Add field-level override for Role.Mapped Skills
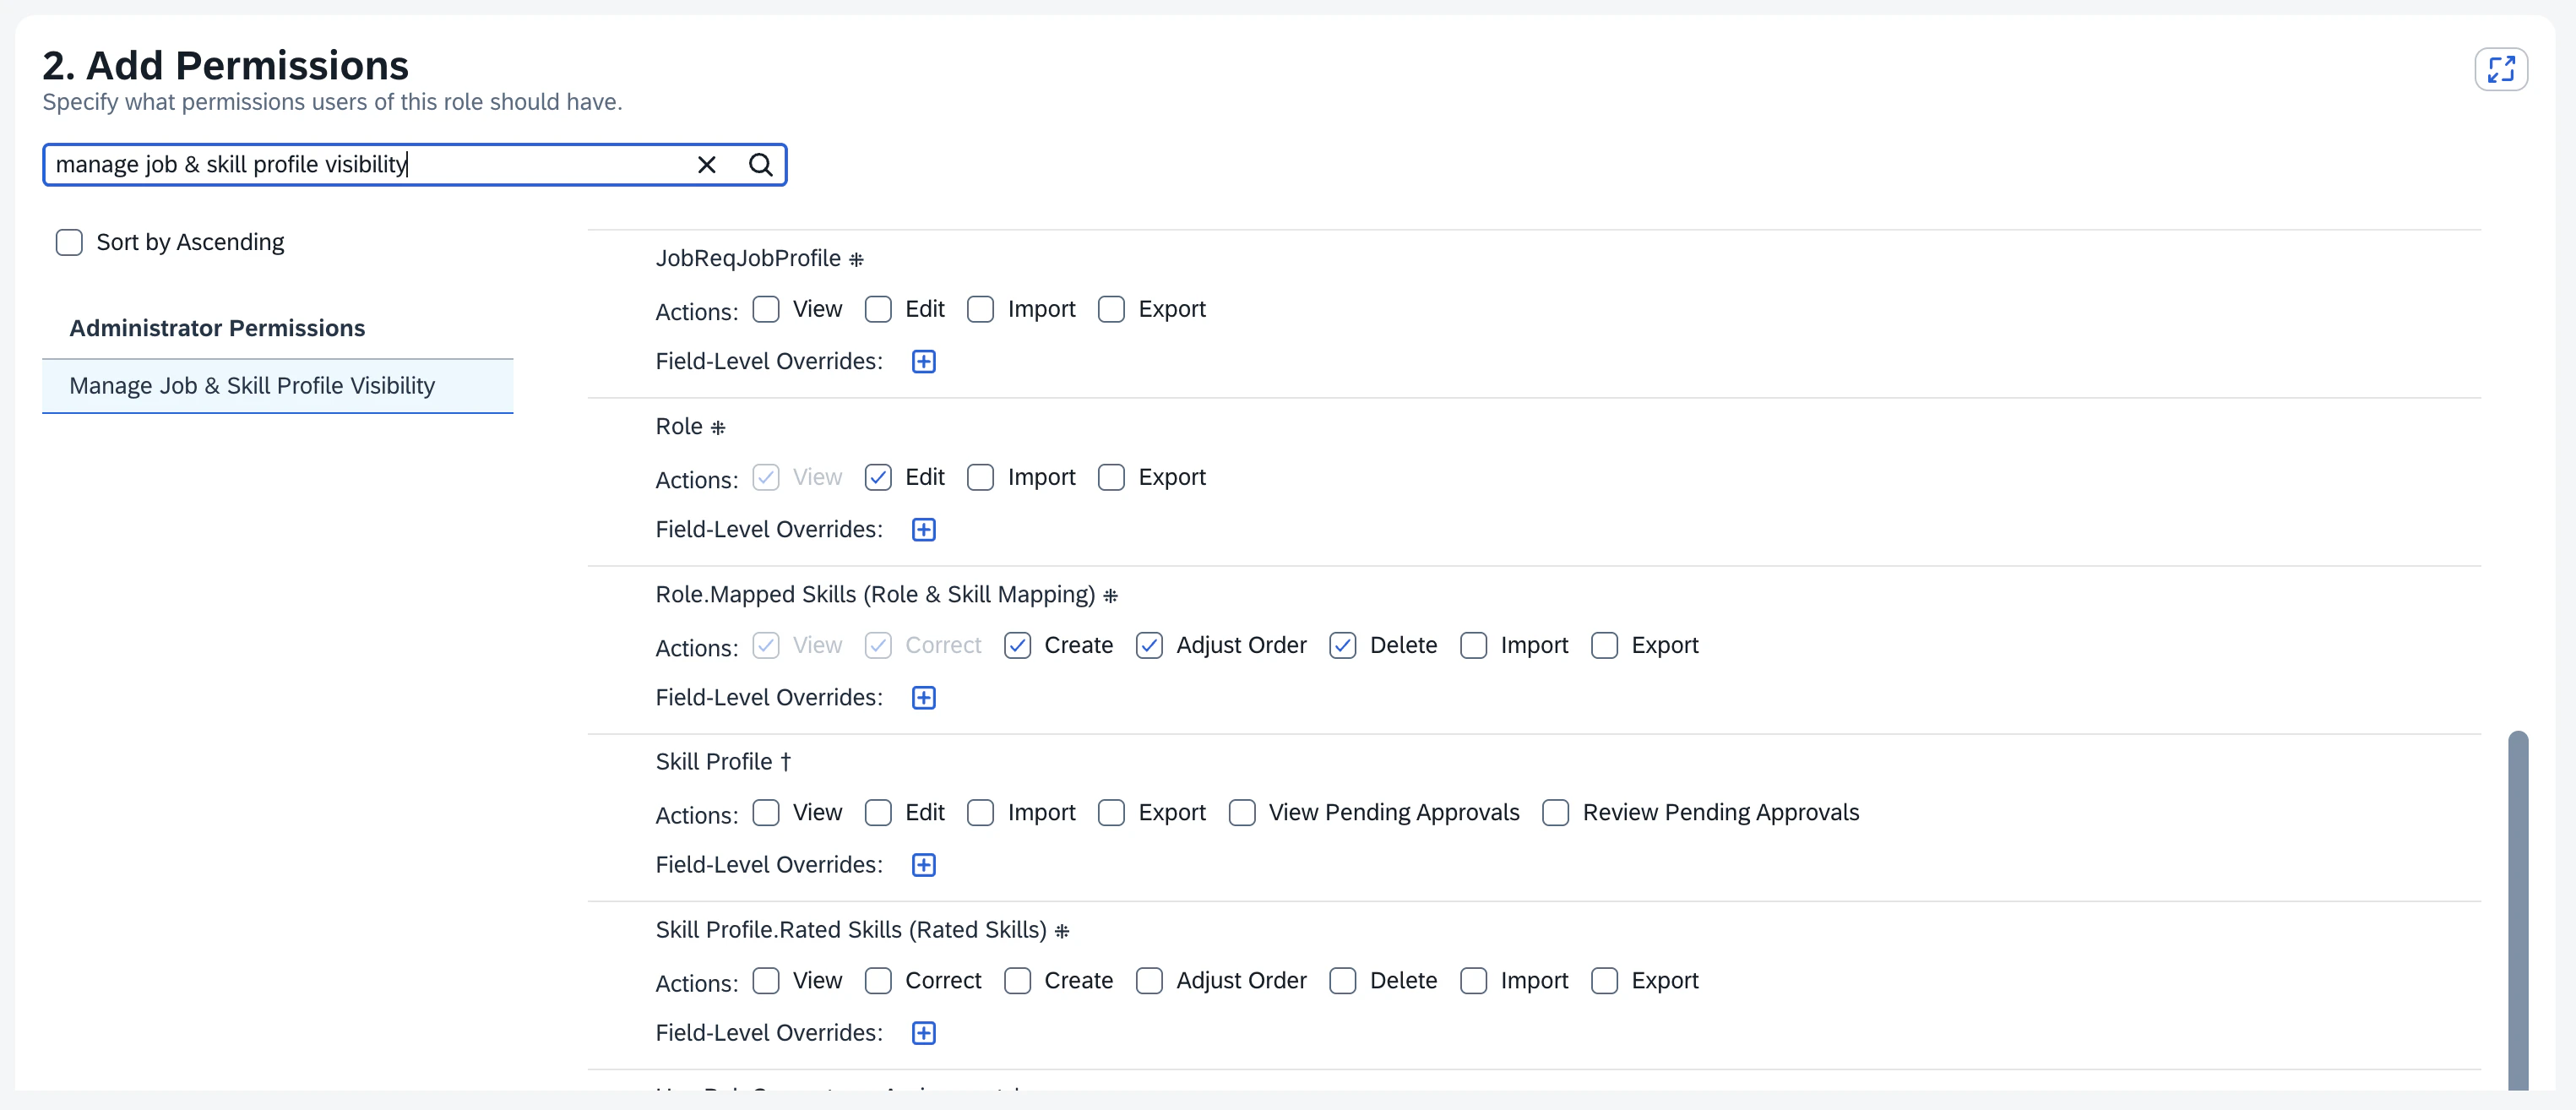Screen dimensions: 2576x1110 point(923,697)
